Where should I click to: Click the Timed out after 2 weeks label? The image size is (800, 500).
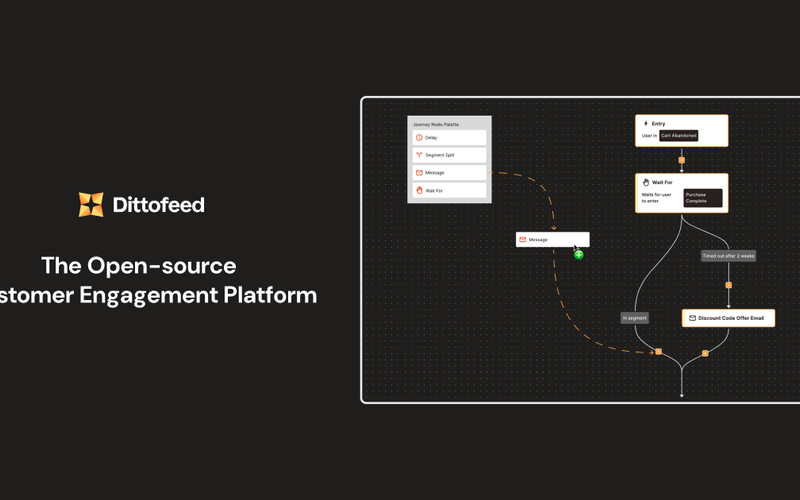[x=729, y=256]
